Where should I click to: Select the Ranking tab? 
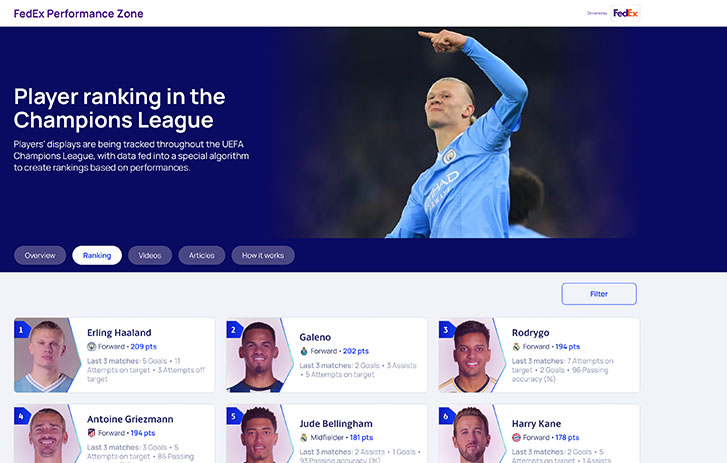pos(97,255)
